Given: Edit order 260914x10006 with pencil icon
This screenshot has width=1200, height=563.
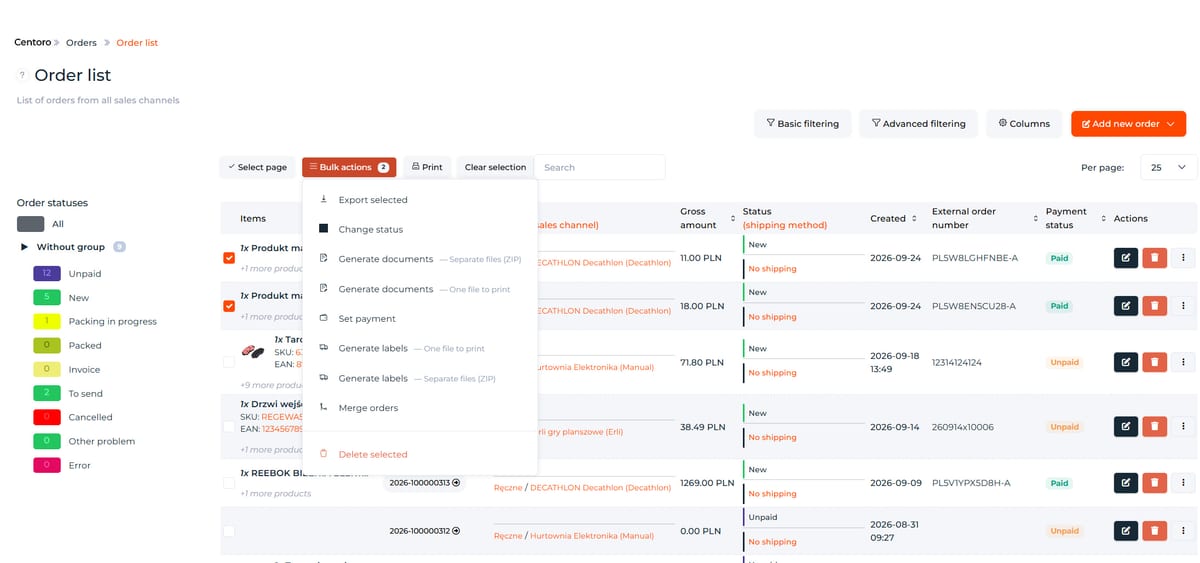Looking at the screenshot, I should 1126,427.
